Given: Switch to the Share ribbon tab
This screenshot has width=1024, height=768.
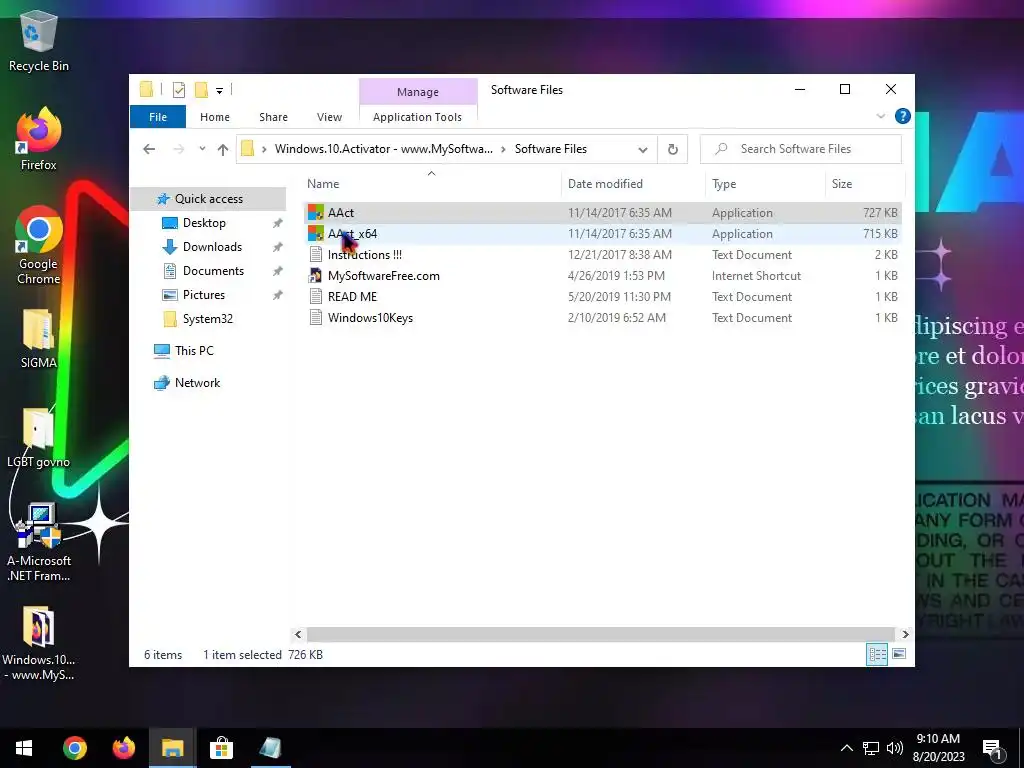Looking at the screenshot, I should click(x=273, y=117).
